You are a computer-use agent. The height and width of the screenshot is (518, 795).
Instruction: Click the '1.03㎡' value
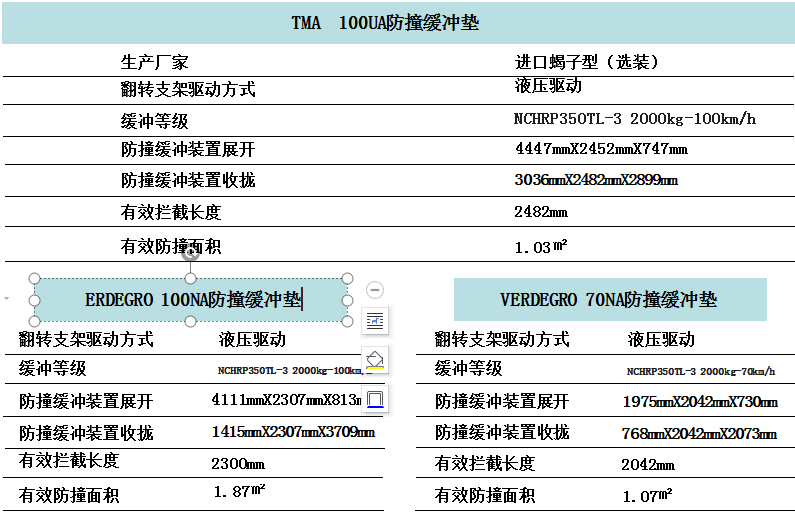pyautogui.click(x=540, y=246)
